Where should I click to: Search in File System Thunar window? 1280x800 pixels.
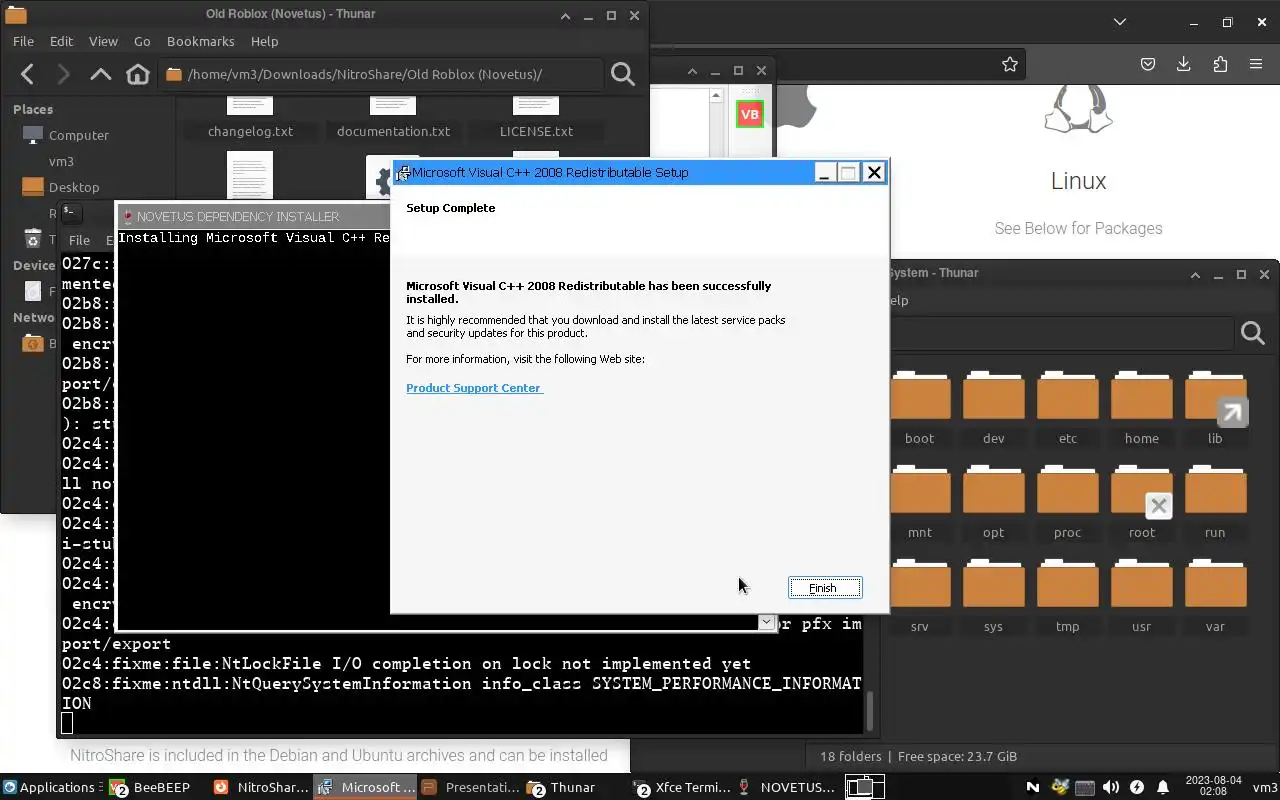pos(1253,333)
